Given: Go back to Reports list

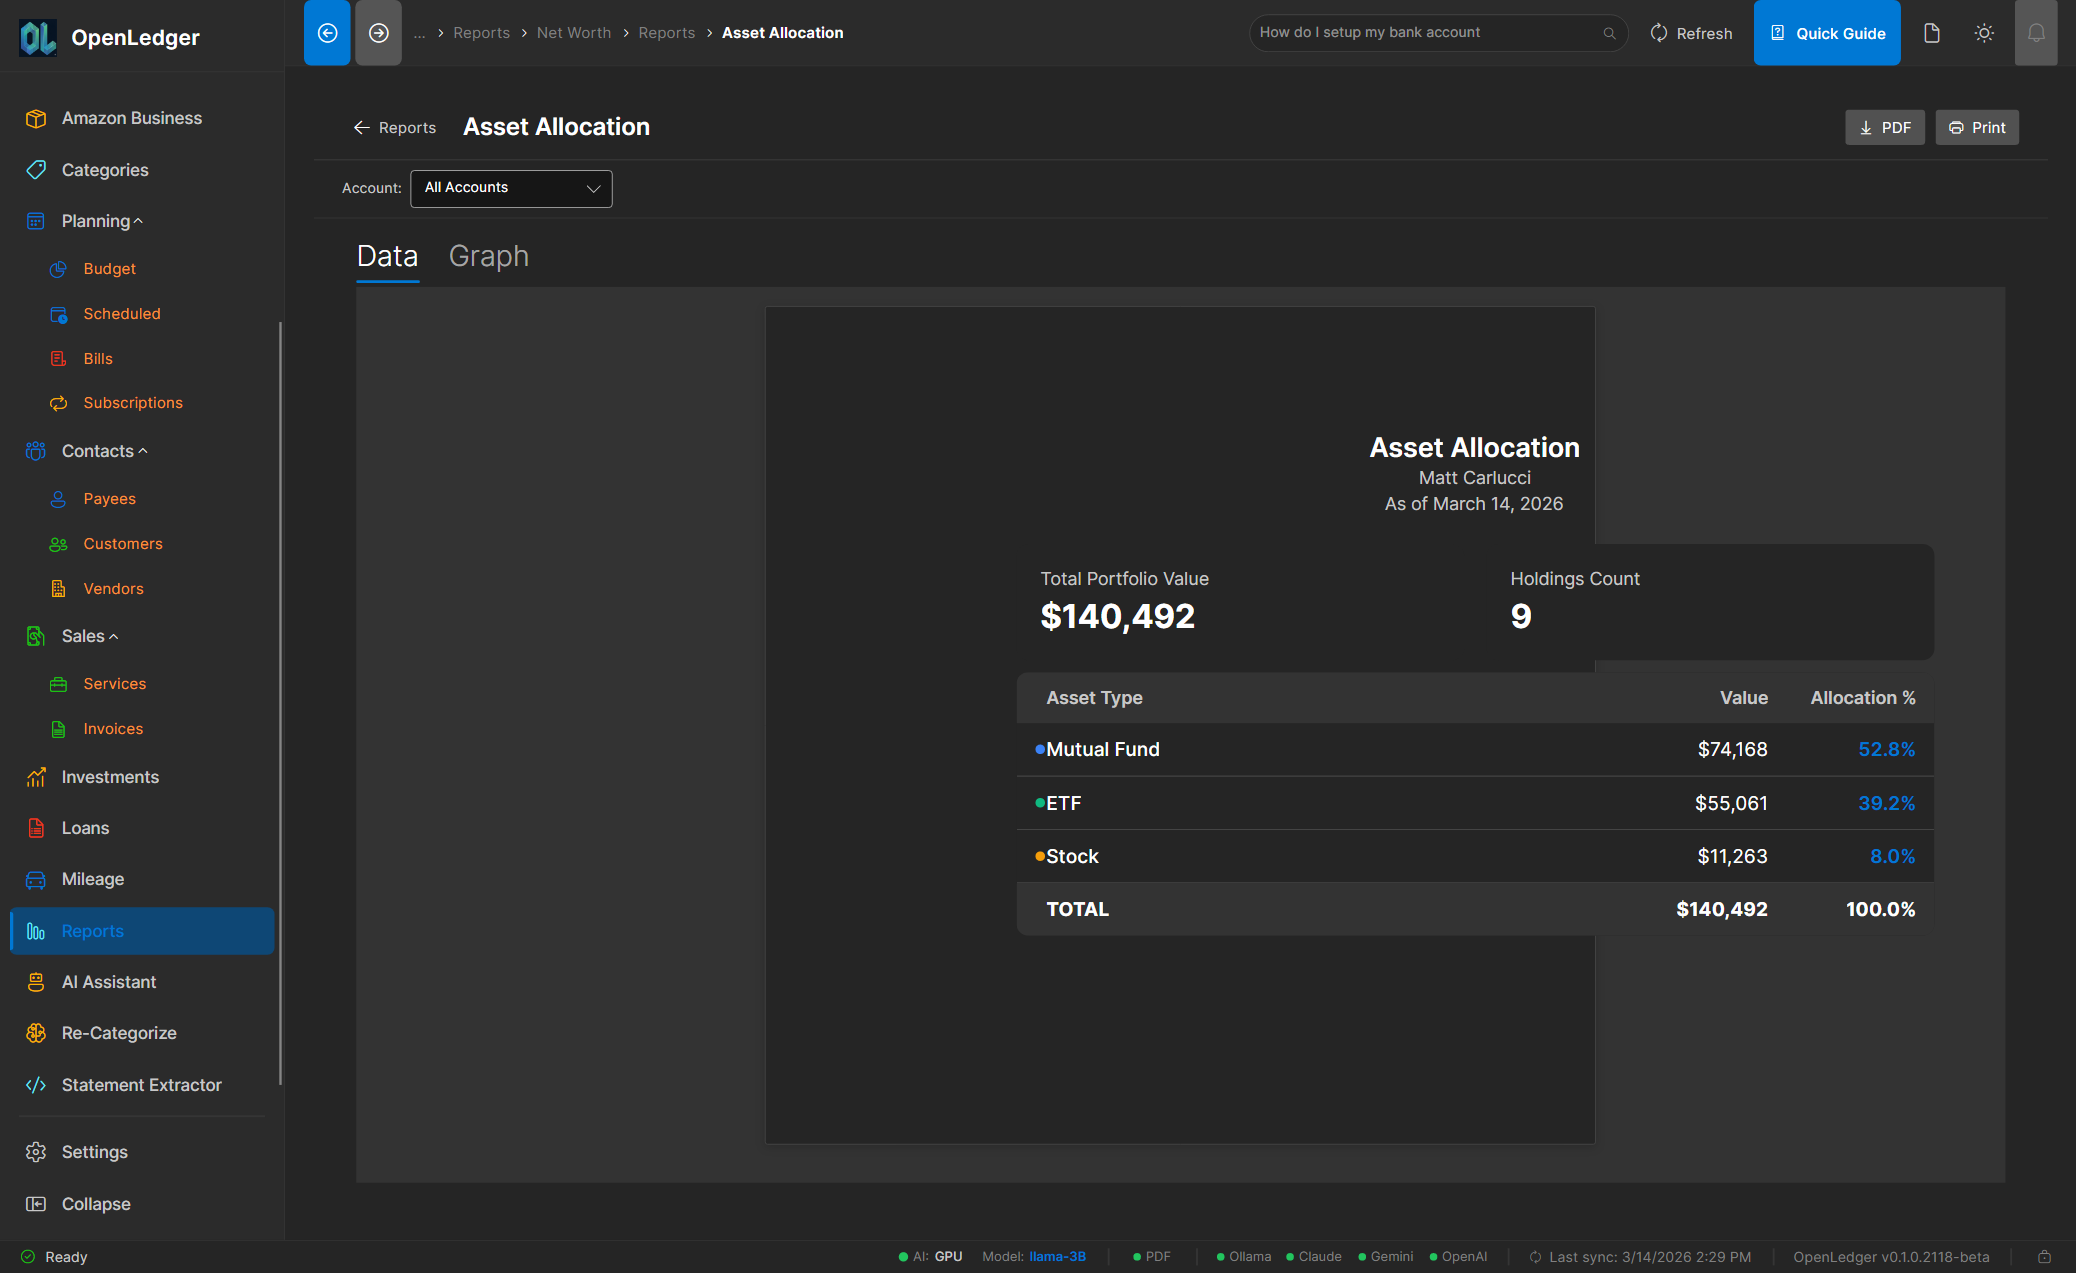Looking at the screenshot, I should pos(394,127).
